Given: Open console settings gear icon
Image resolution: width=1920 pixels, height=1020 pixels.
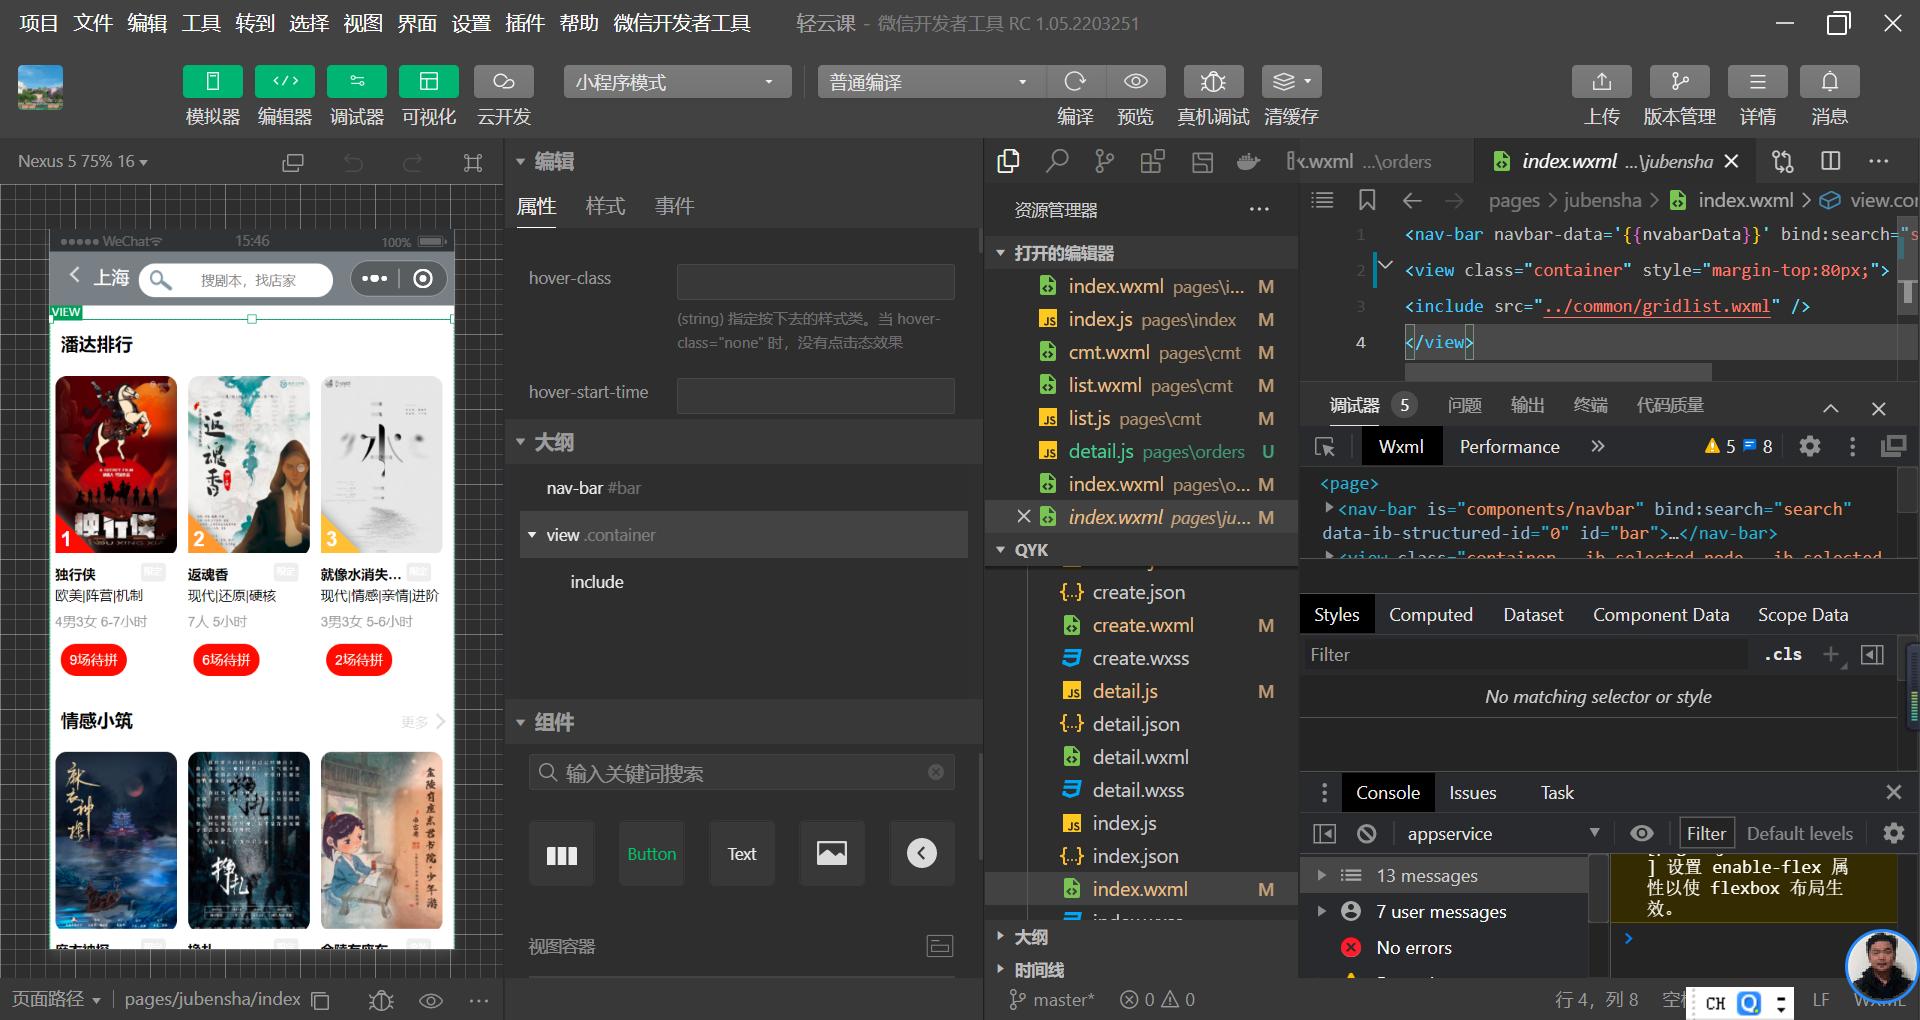Looking at the screenshot, I should pos(1893,833).
